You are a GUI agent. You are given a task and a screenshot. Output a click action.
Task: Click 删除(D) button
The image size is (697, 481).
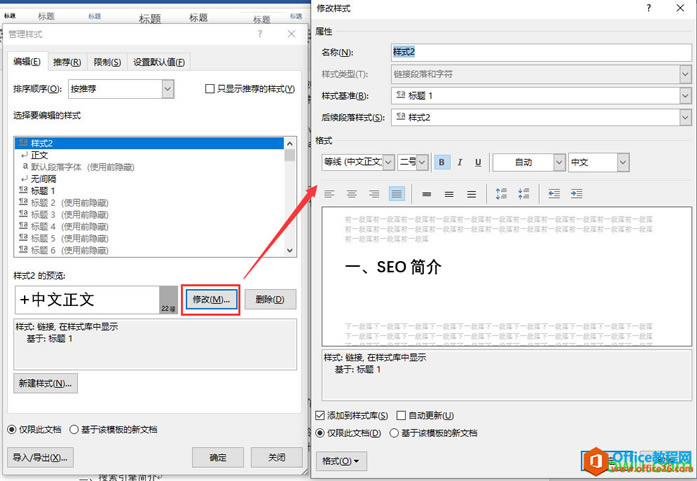pos(270,300)
